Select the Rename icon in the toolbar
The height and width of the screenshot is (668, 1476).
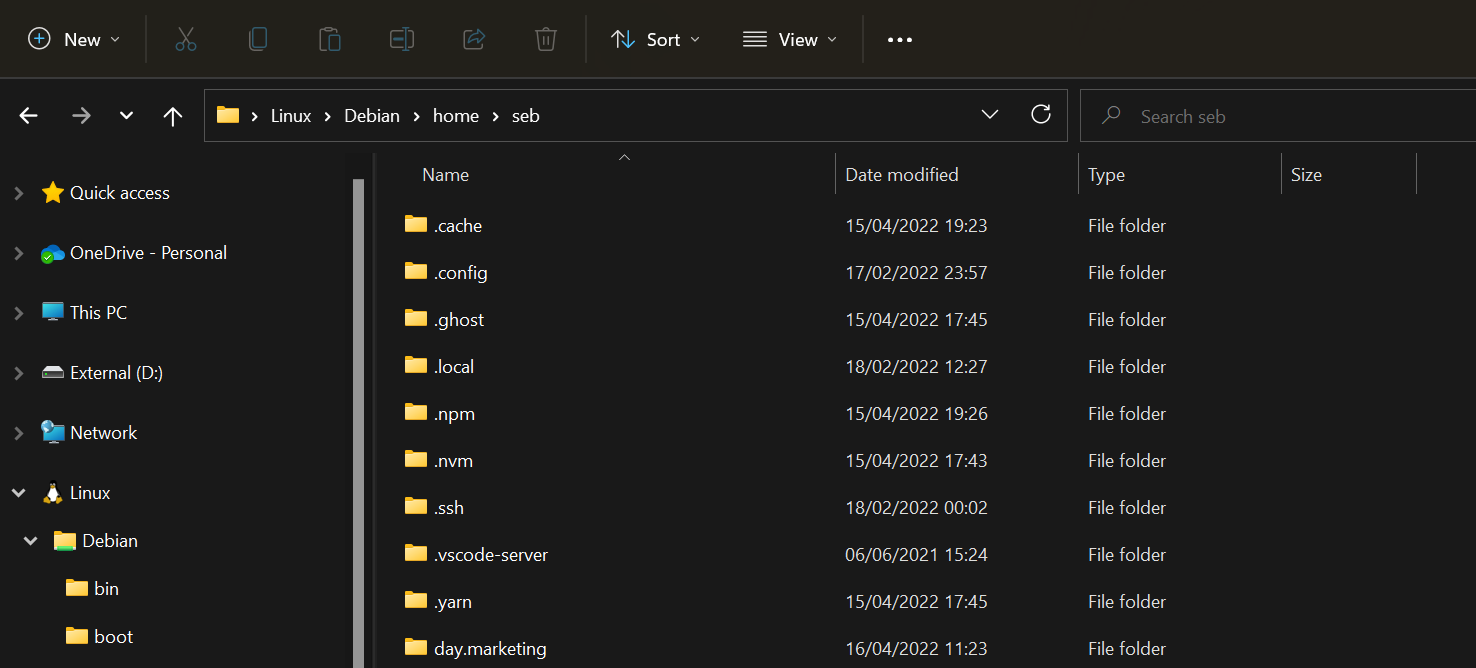(401, 39)
